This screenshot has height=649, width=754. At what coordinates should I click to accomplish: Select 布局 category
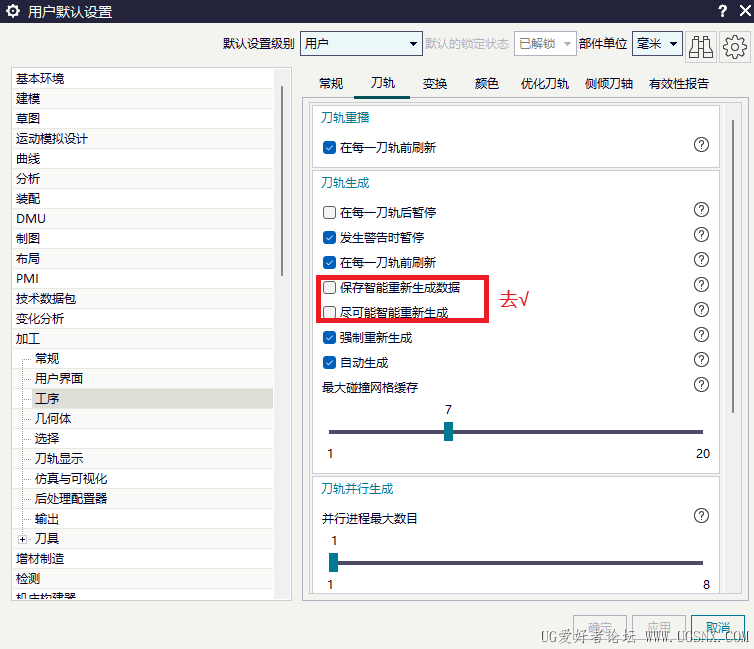(143, 259)
